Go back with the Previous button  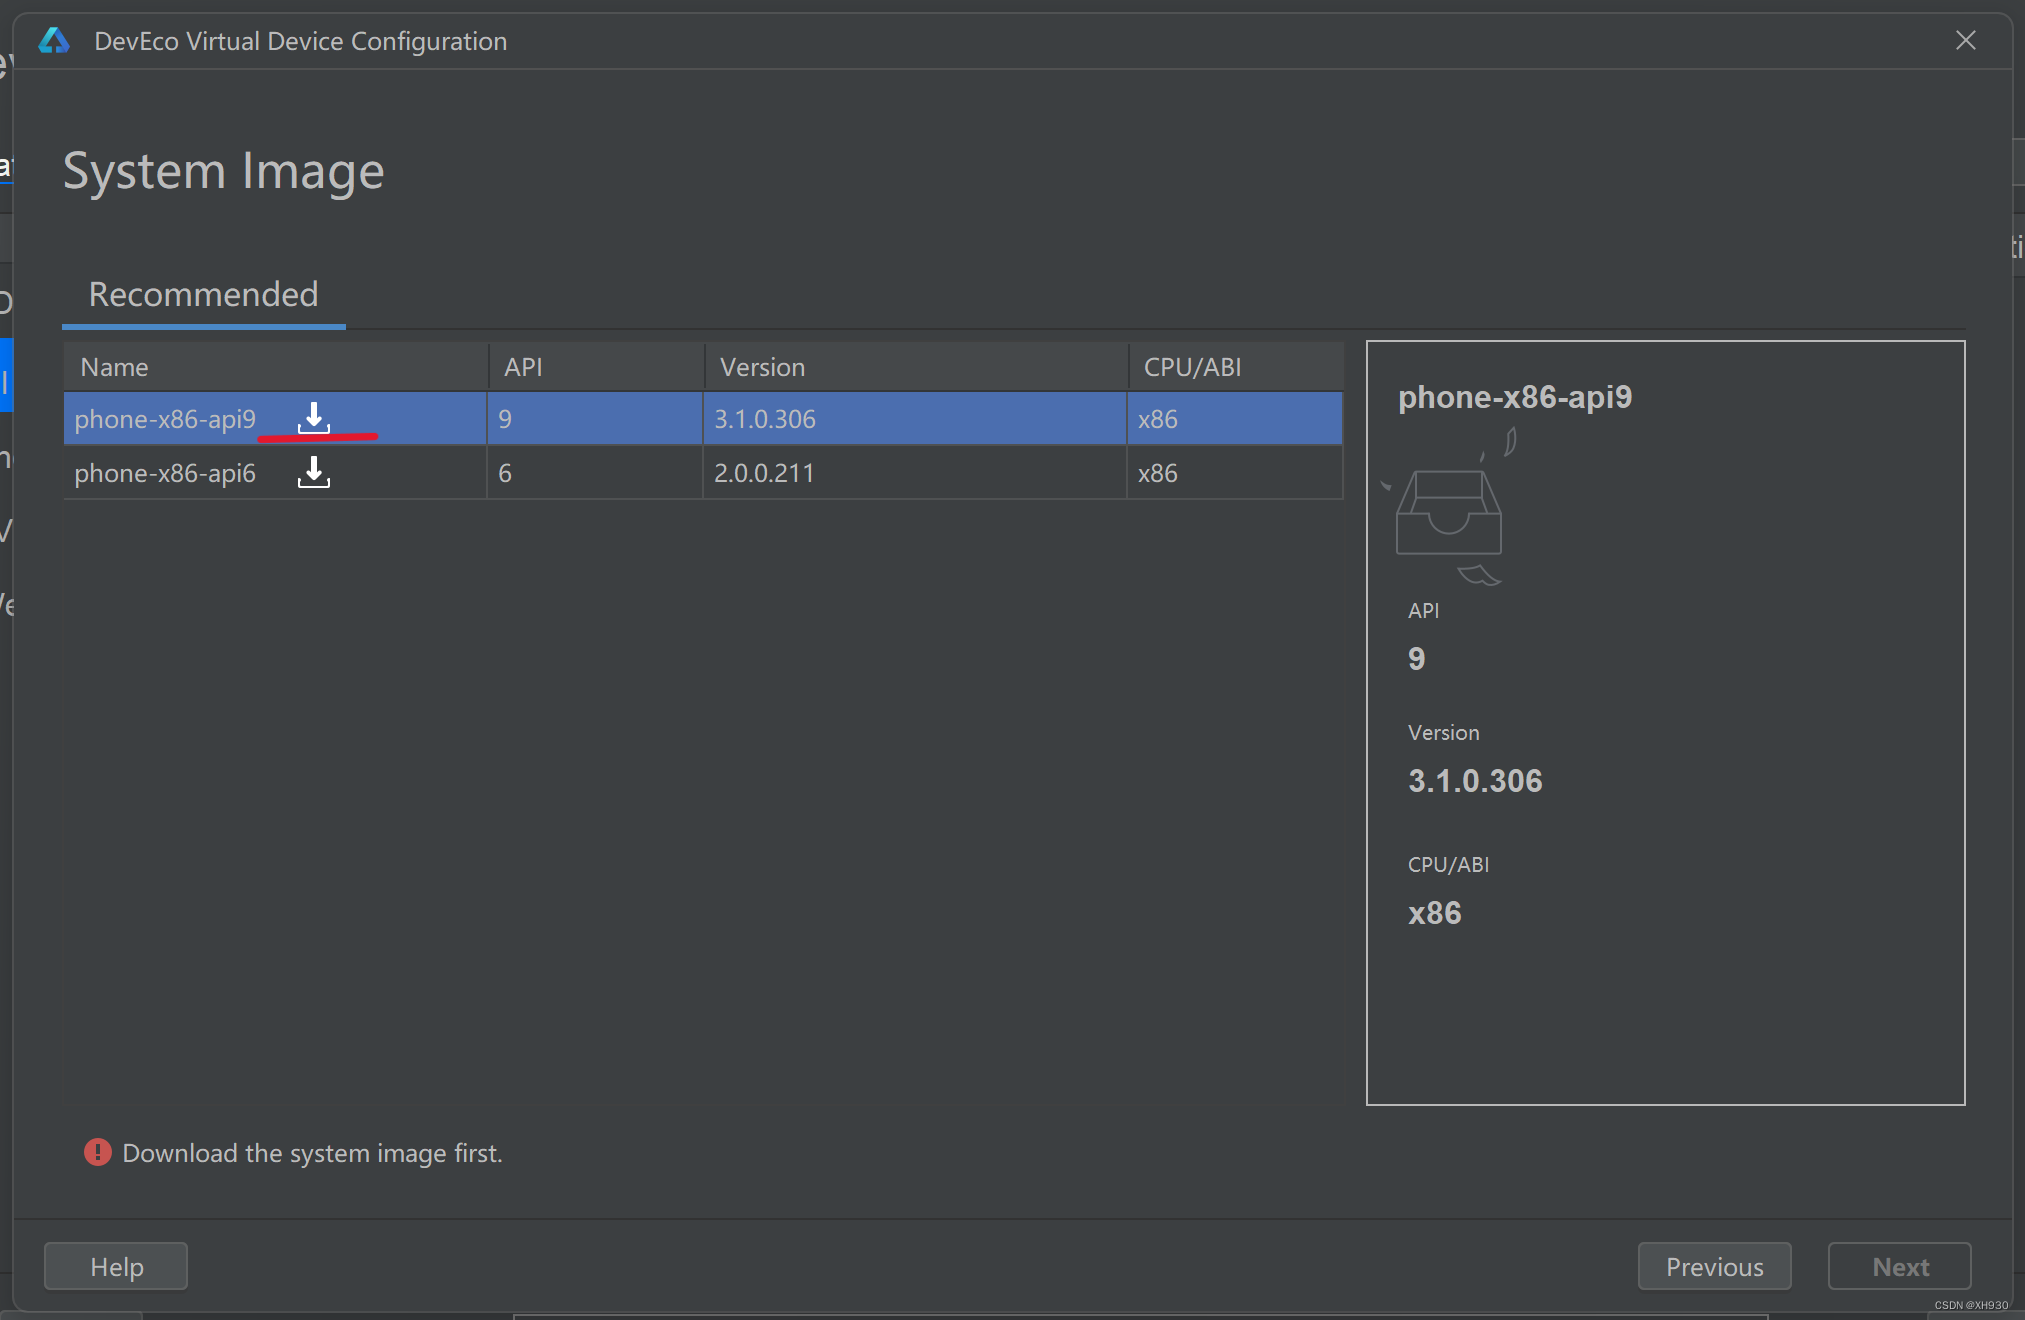tap(1714, 1267)
